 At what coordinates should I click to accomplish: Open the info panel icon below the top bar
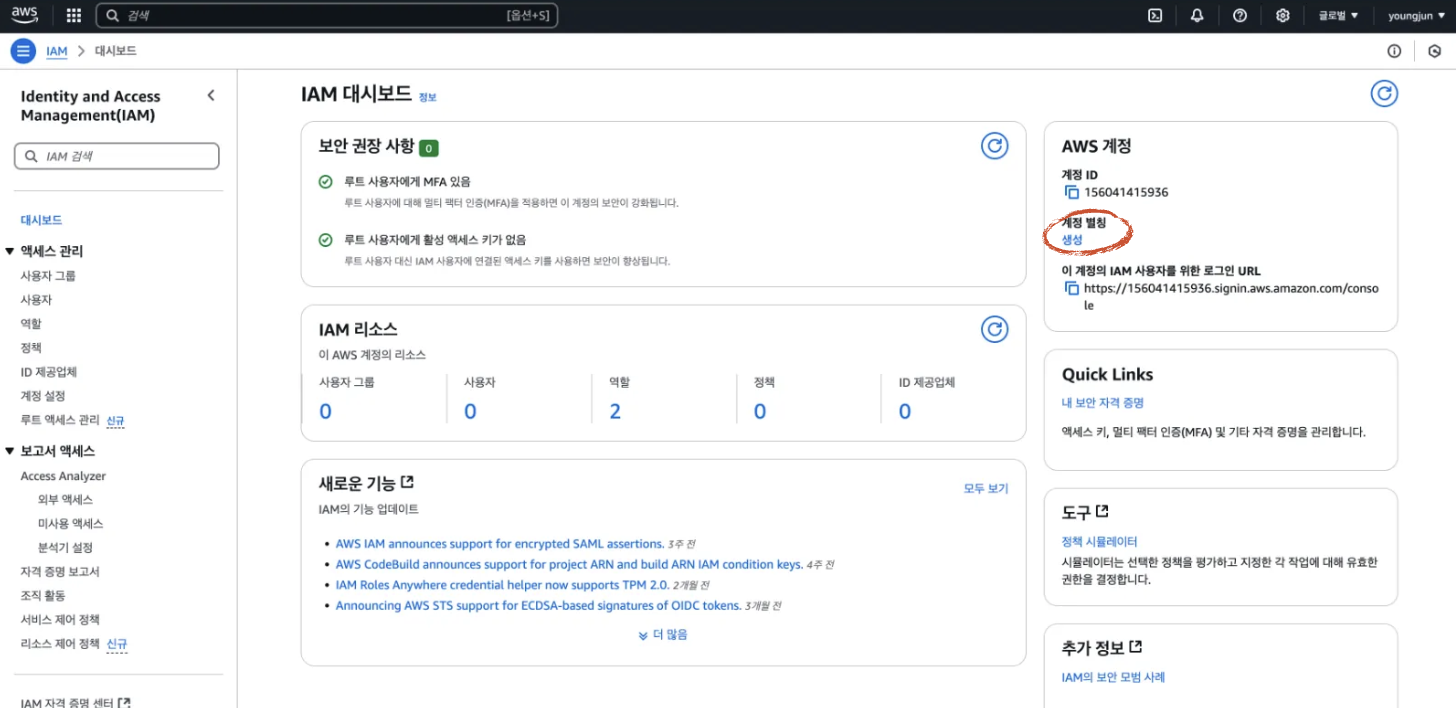point(1394,51)
